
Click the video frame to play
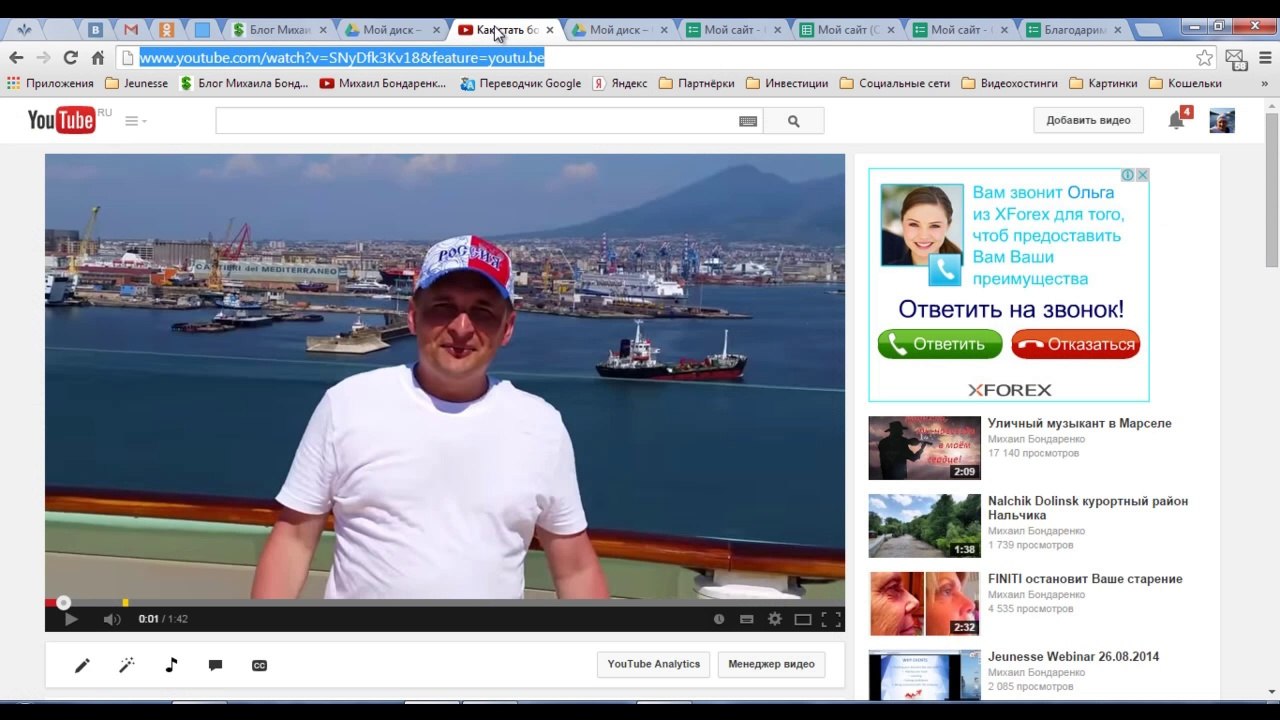pos(445,376)
